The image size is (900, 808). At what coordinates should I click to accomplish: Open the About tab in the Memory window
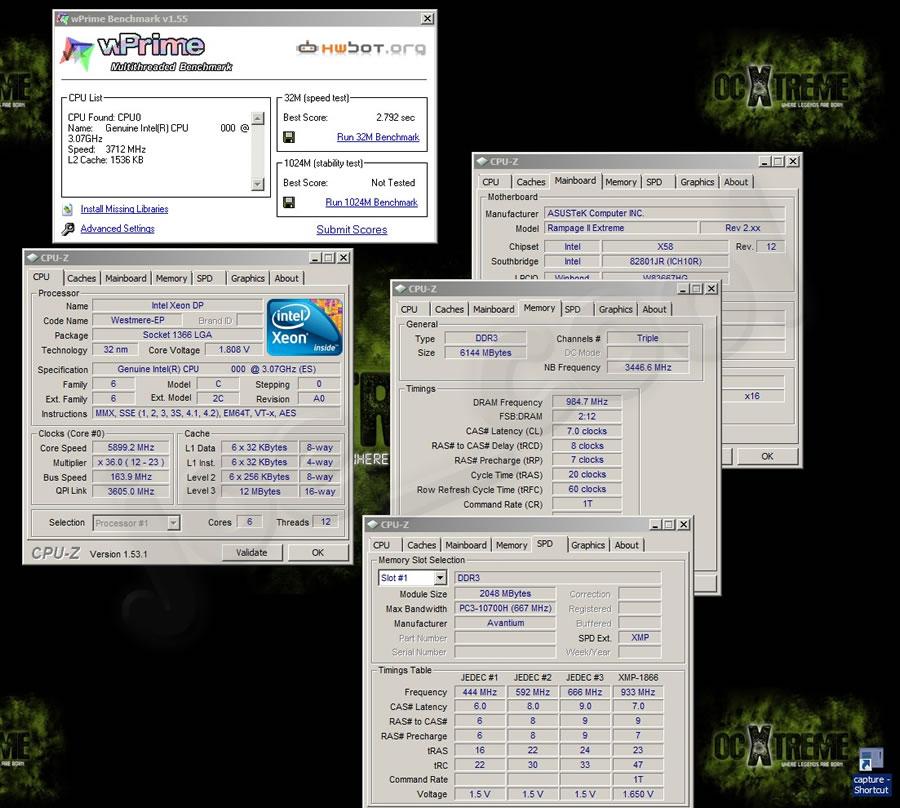point(654,309)
